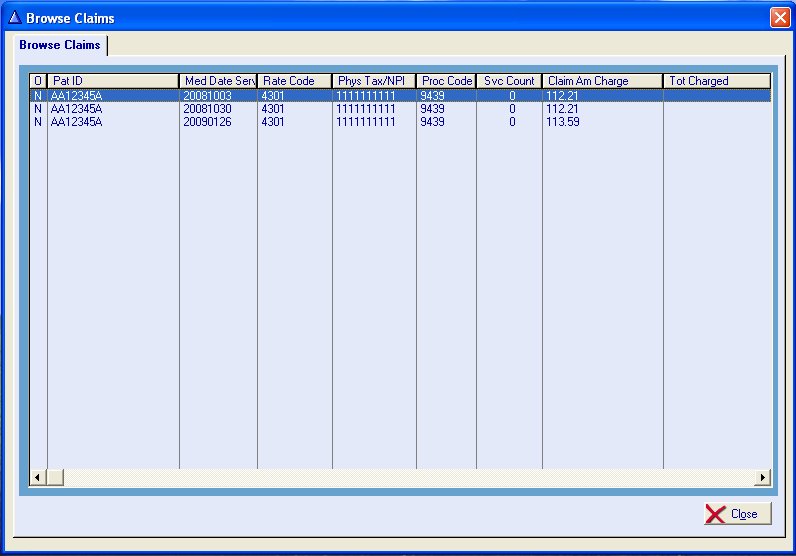
Task: Select the Browse Claims tab
Action: 60,45
